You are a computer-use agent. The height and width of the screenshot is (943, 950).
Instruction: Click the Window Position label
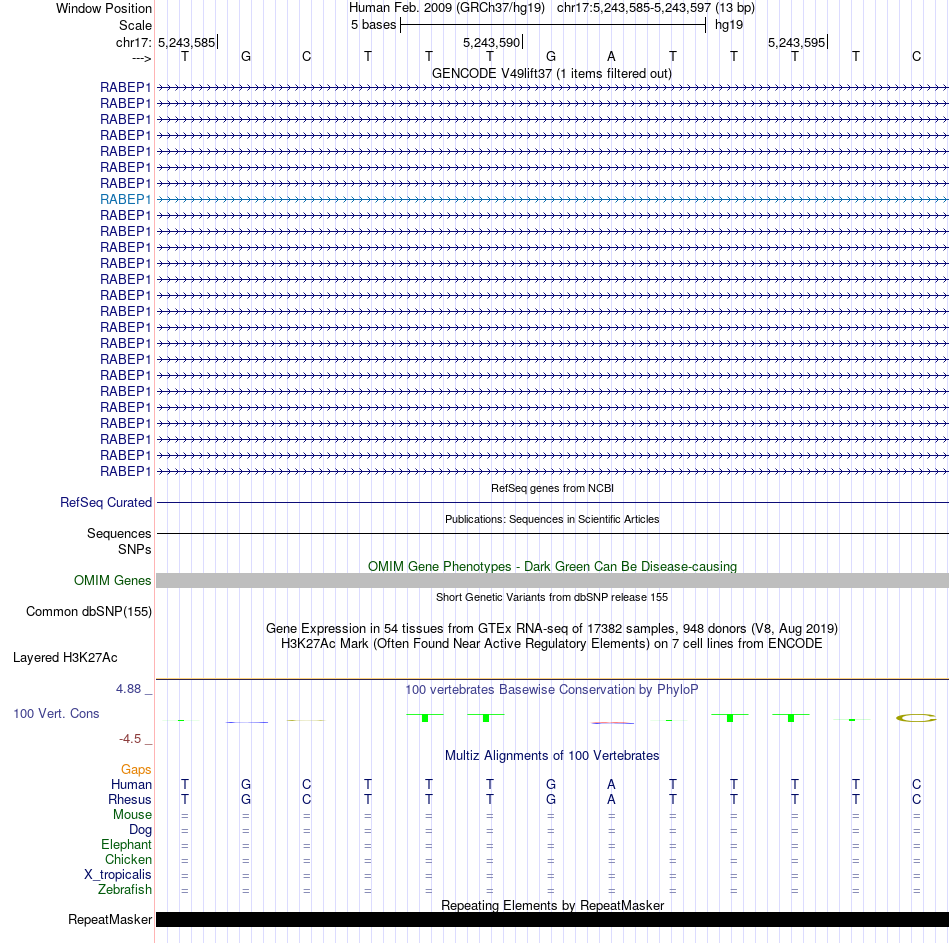click(x=104, y=8)
